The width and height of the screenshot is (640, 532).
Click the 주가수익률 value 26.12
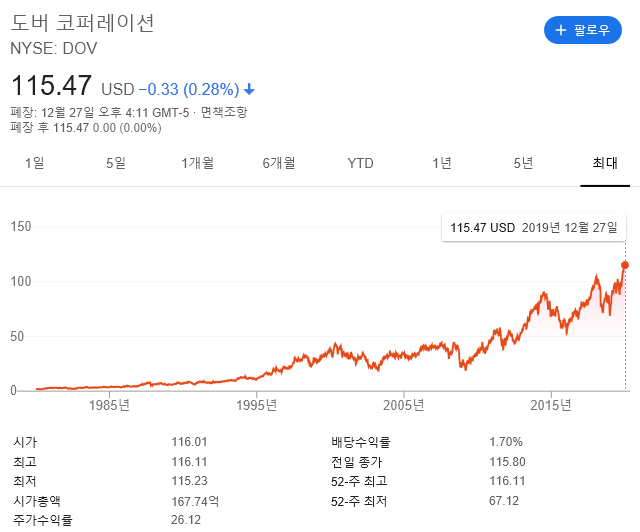(186, 520)
